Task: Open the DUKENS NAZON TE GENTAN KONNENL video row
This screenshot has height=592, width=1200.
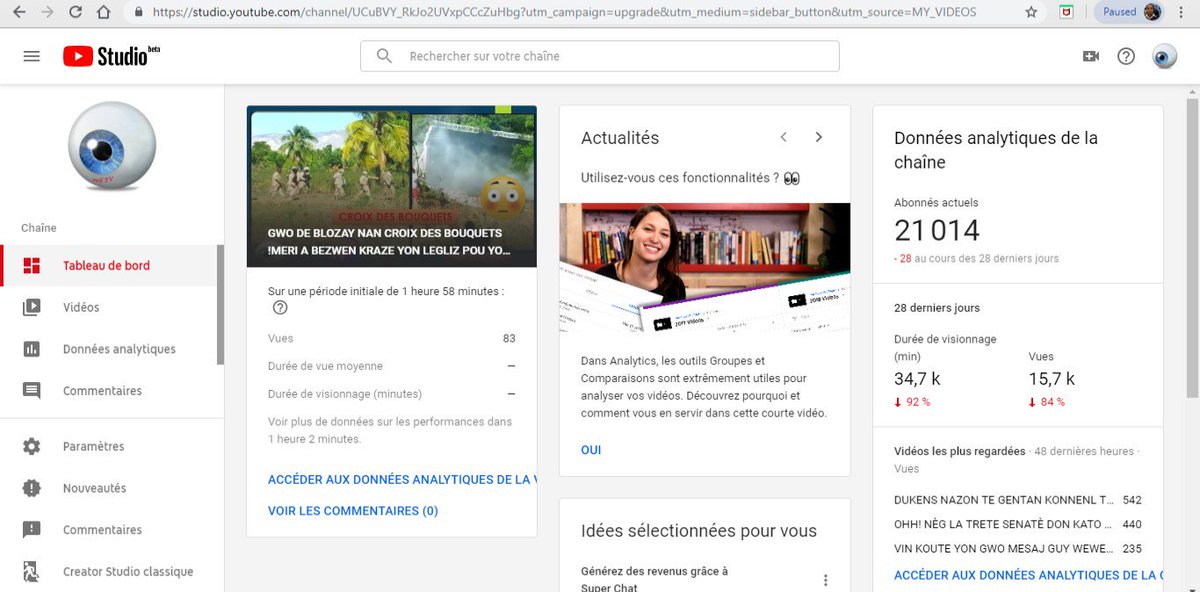Action: [x=1018, y=500]
